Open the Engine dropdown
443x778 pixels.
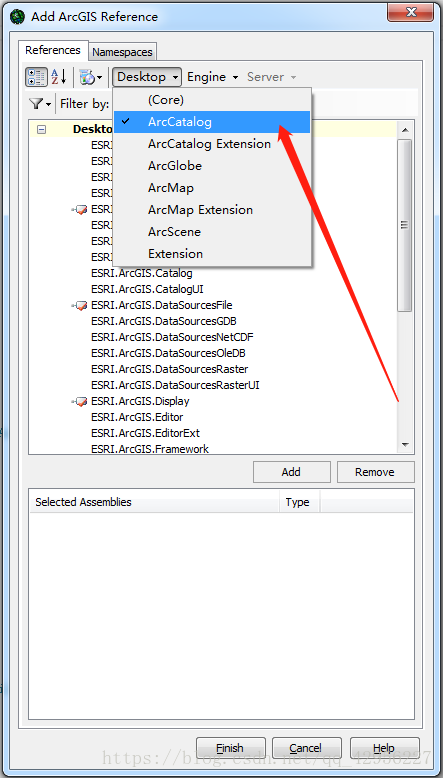tap(213, 77)
